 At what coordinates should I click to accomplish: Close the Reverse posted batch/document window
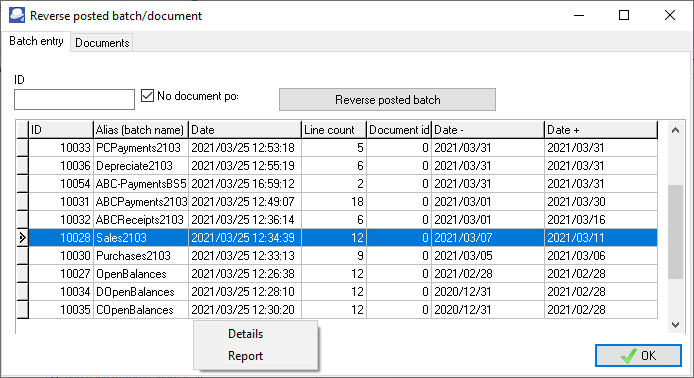tap(670, 15)
